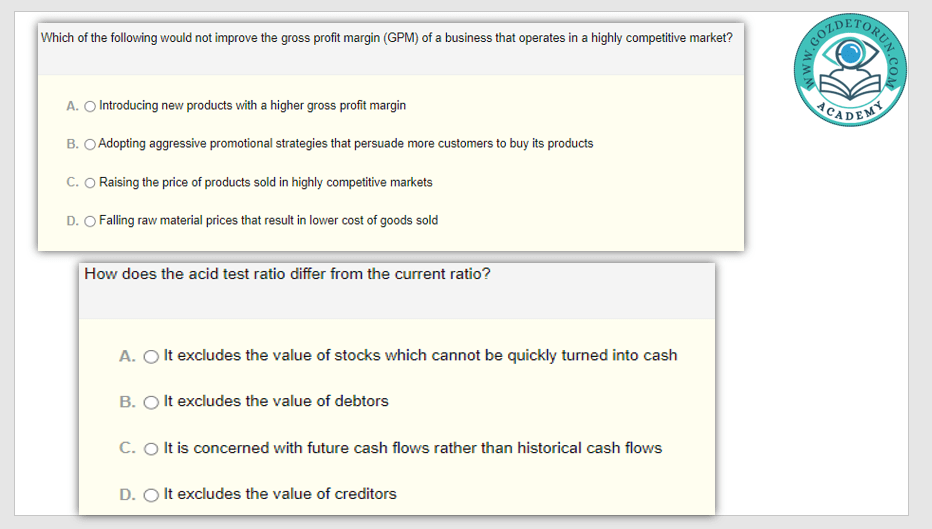932x529 pixels.
Task: Click the acid test ratio question text
Action: click(287, 273)
